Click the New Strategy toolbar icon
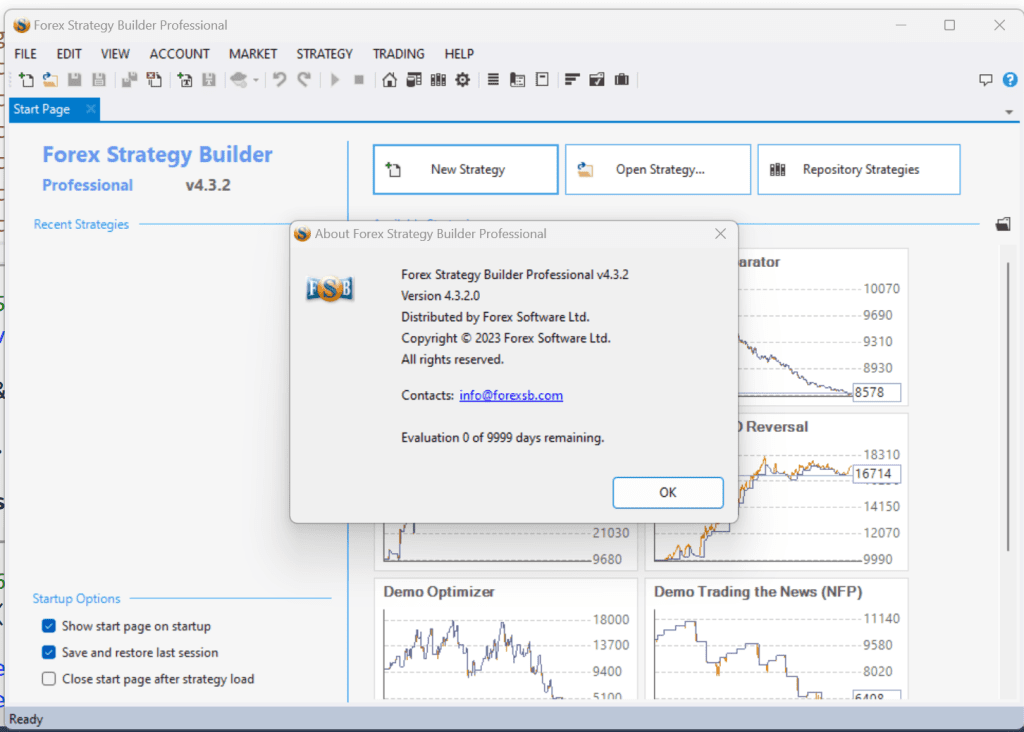 27,80
